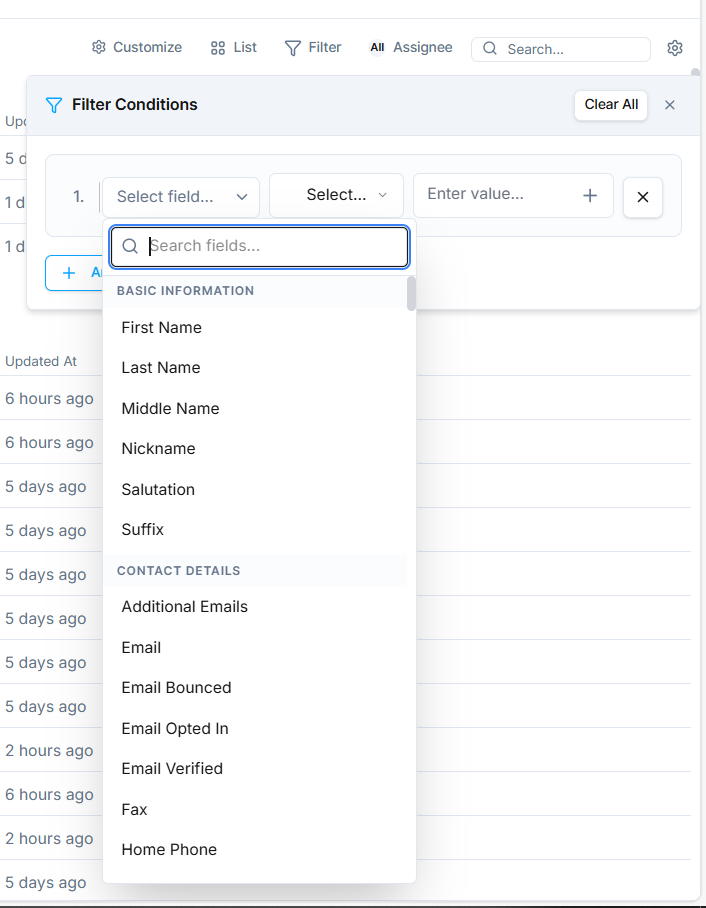Image resolution: width=706 pixels, height=908 pixels.
Task: Expand the Select field dropdown
Action: 181,197
